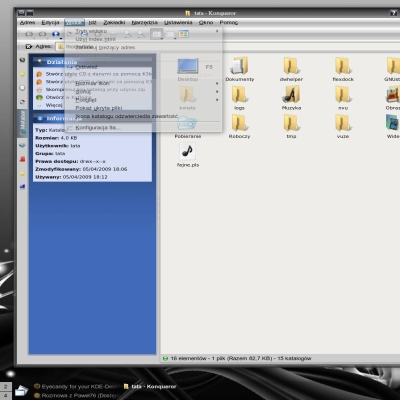
Task: Expand the 'Tryb widoku' submenu
Action: [143, 31]
